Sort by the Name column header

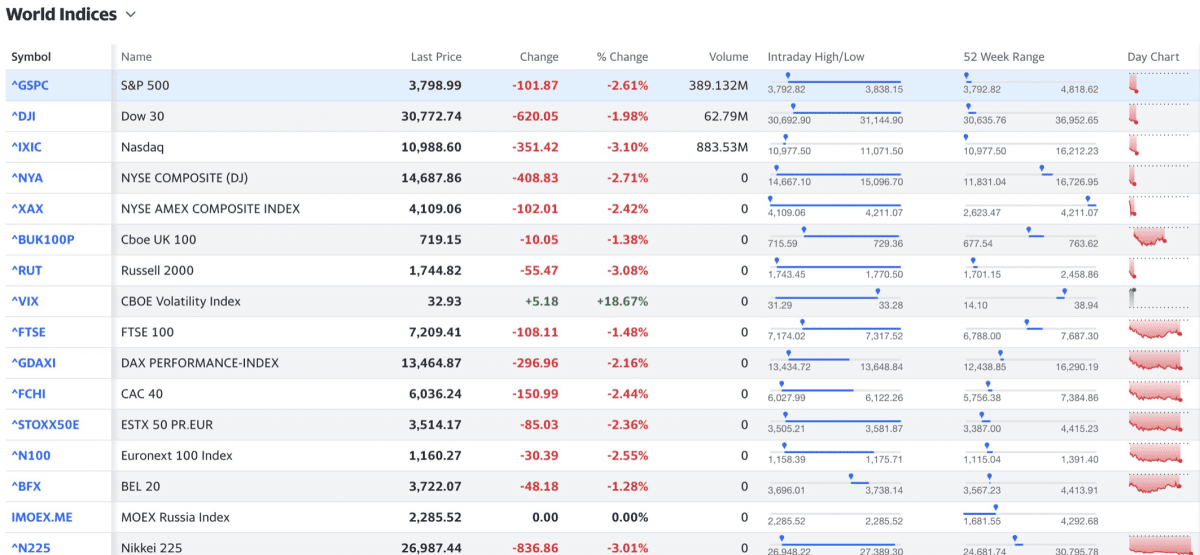click(x=136, y=57)
